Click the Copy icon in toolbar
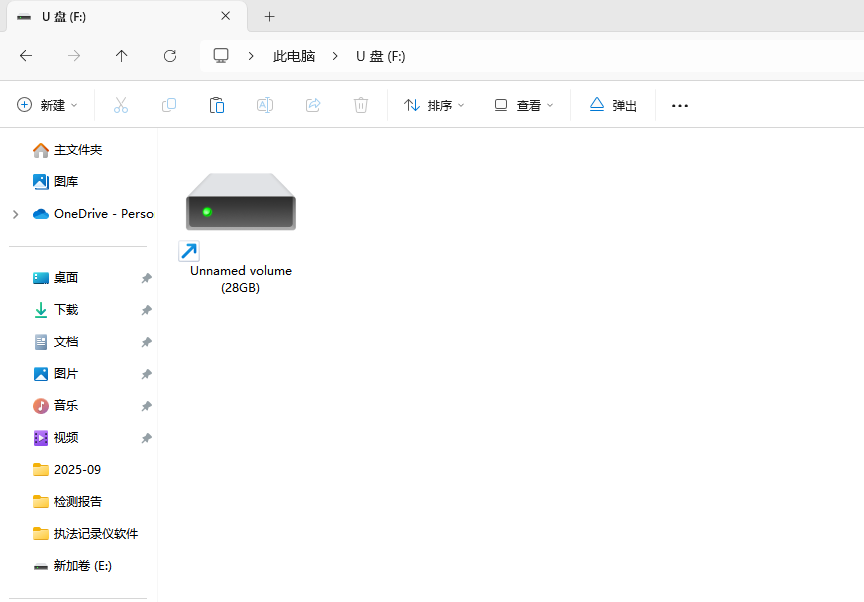Viewport: 864px width, 602px height. pos(169,105)
